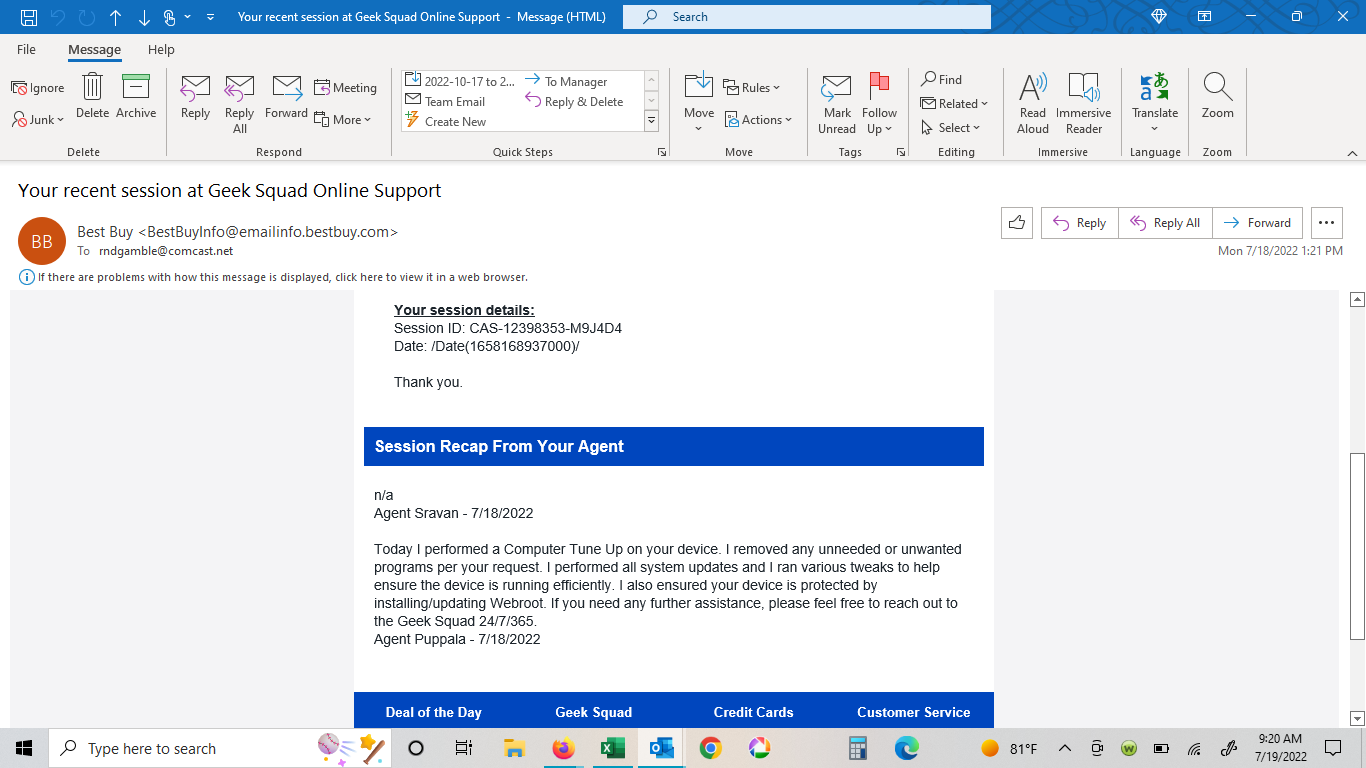Start Read Aloud for the email

(1032, 103)
